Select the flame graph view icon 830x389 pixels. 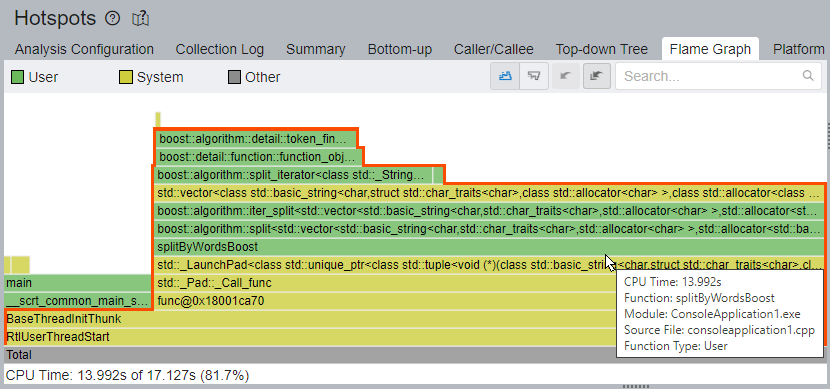point(505,76)
